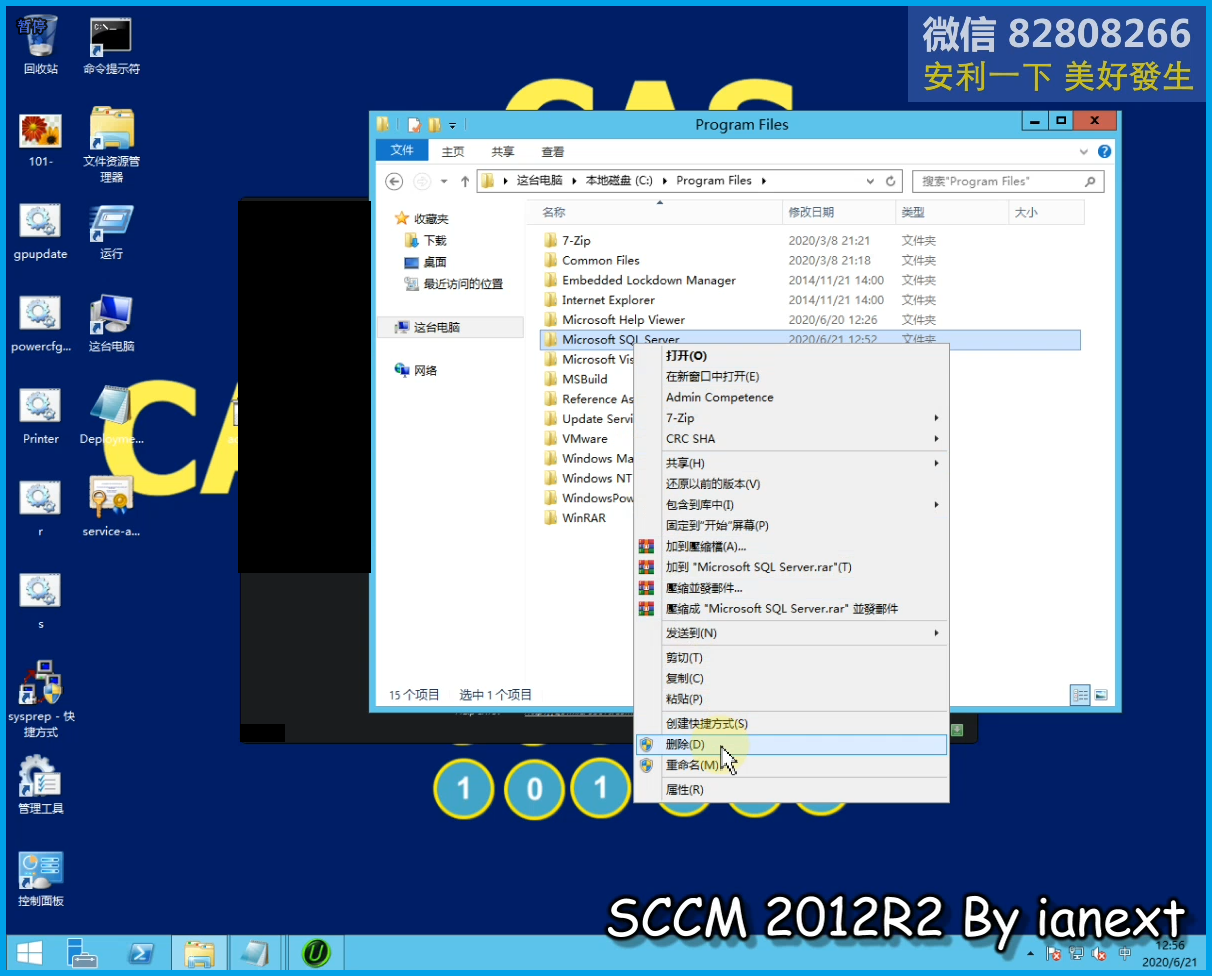Click the up-one-level arrow button
The width and height of the screenshot is (1212, 976).
click(x=465, y=181)
